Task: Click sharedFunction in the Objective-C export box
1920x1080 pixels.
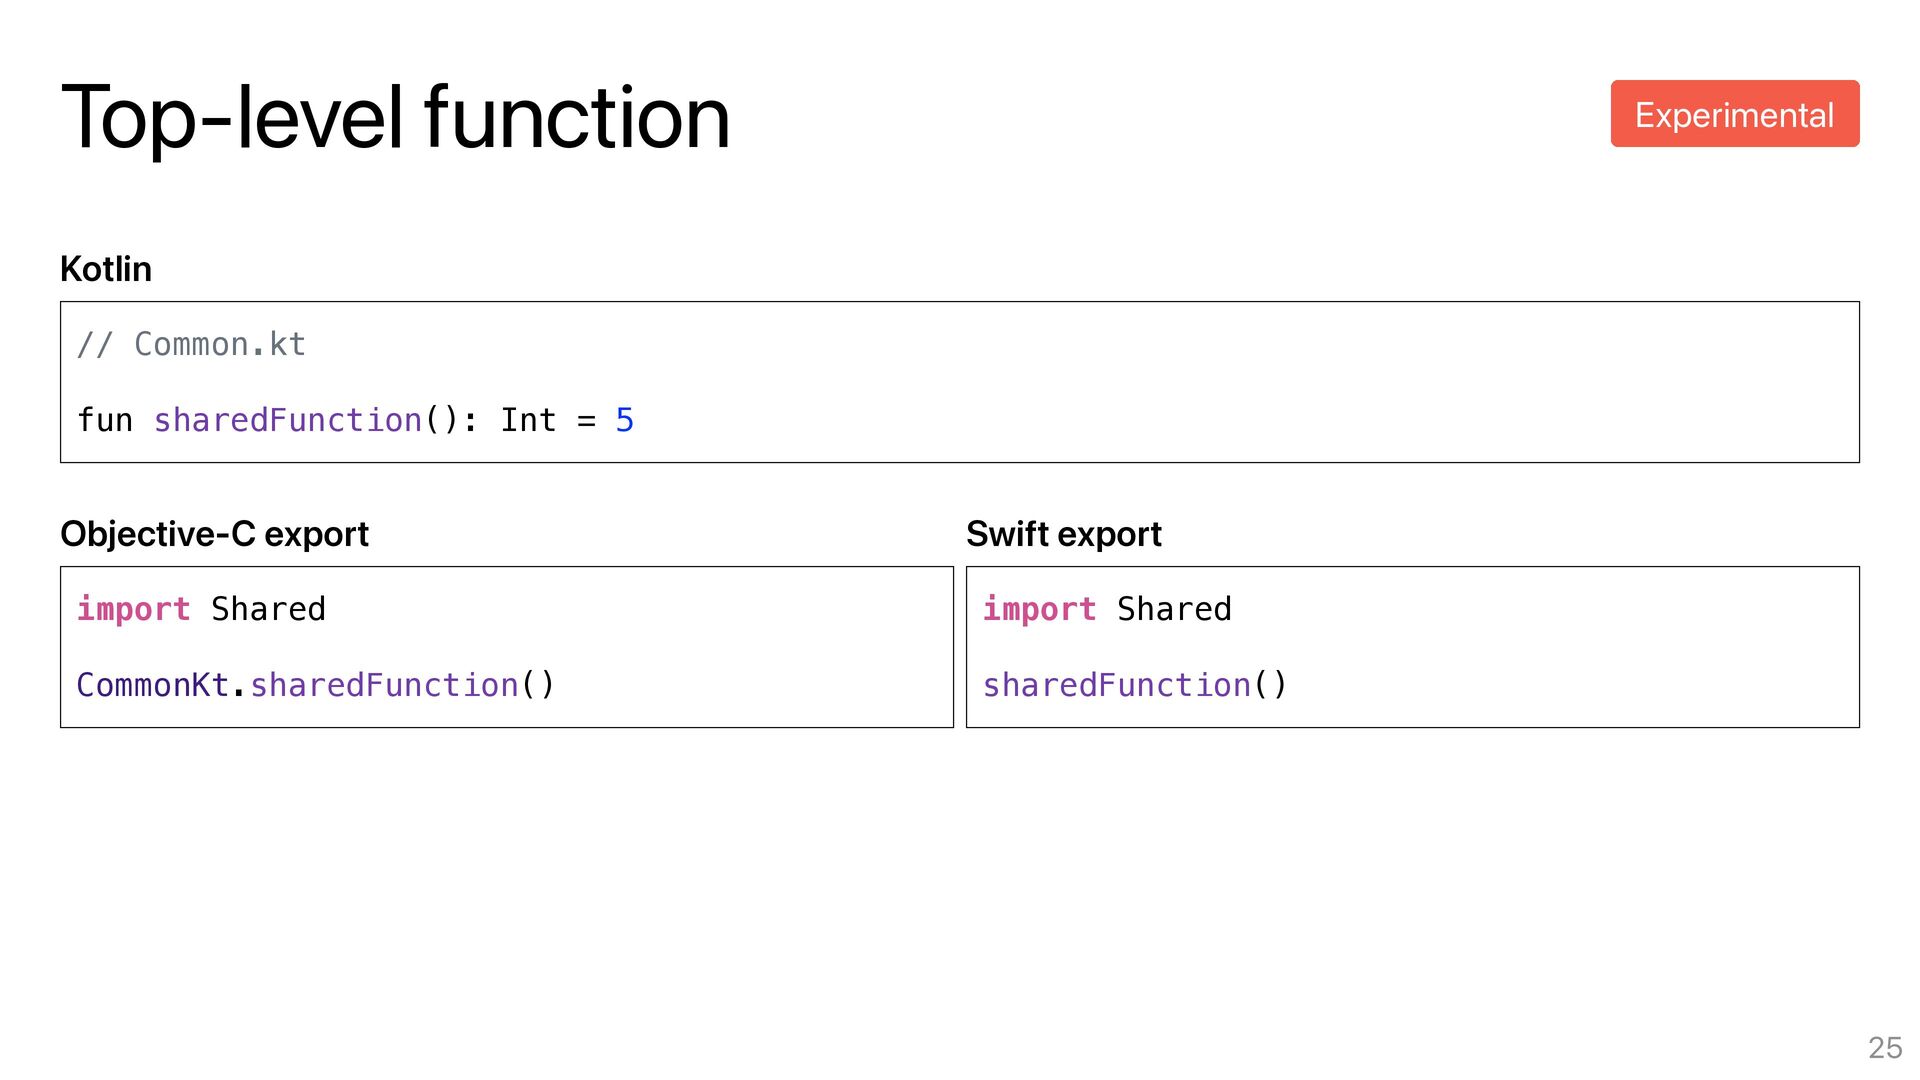Action: click(x=385, y=685)
